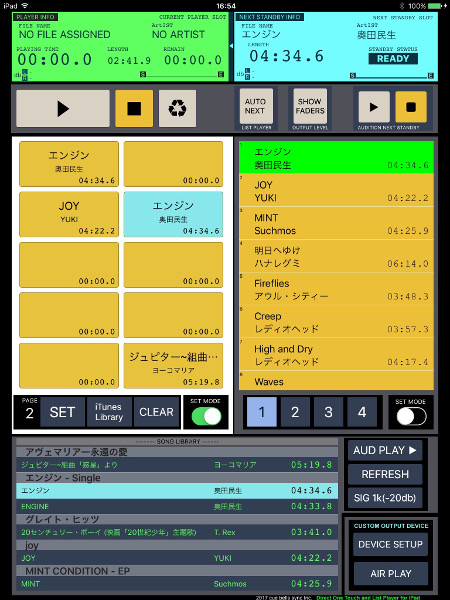Select AIR PLAY output

pyautogui.click(x=390, y=574)
